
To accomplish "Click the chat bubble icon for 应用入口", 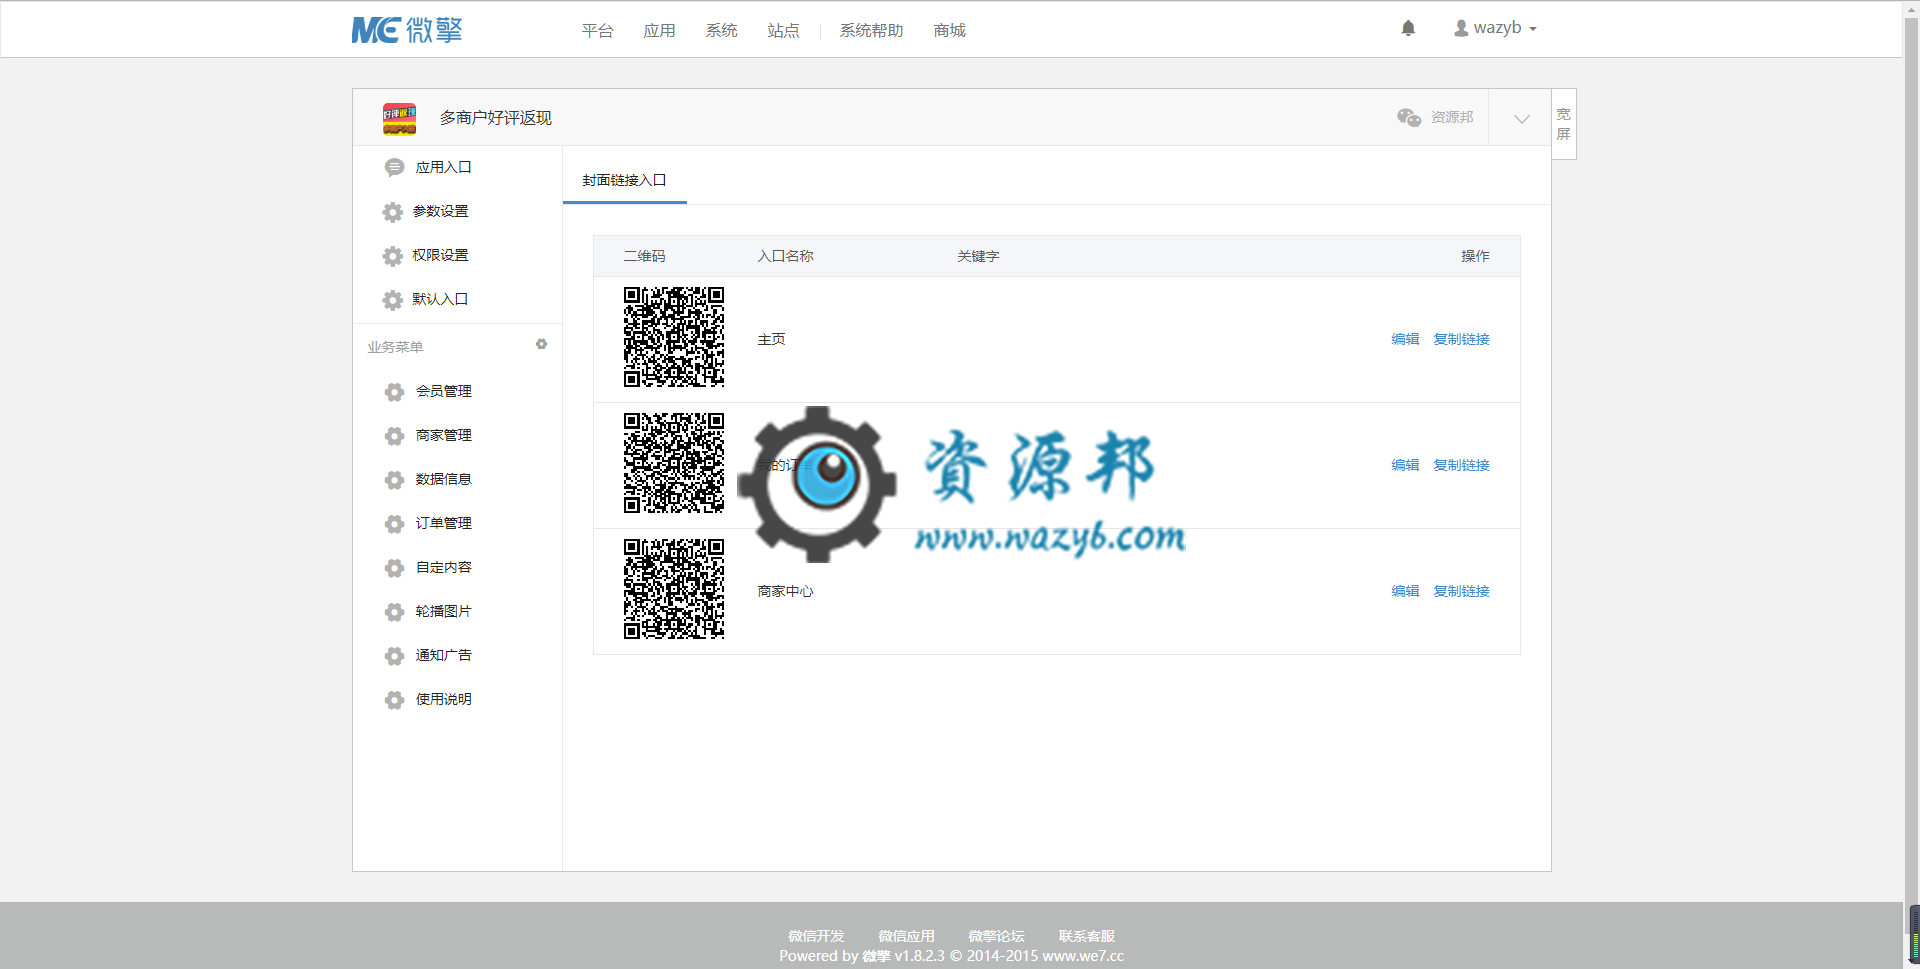I will pos(394,168).
